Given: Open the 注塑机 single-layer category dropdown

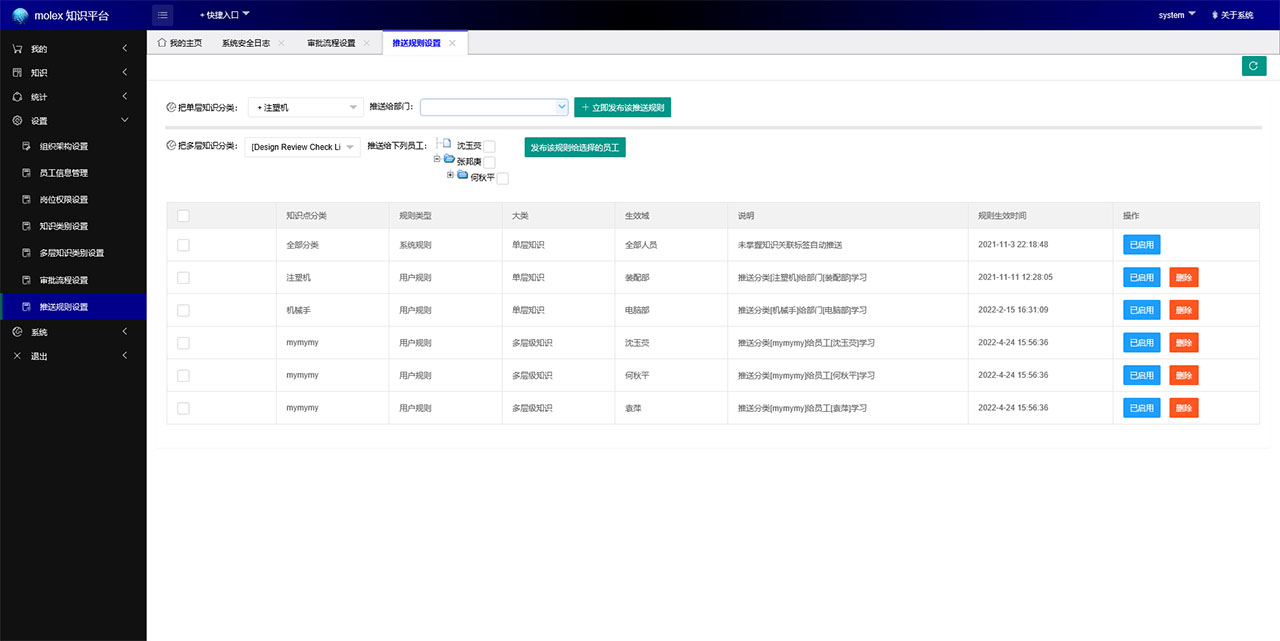Looking at the screenshot, I should (306, 107).
